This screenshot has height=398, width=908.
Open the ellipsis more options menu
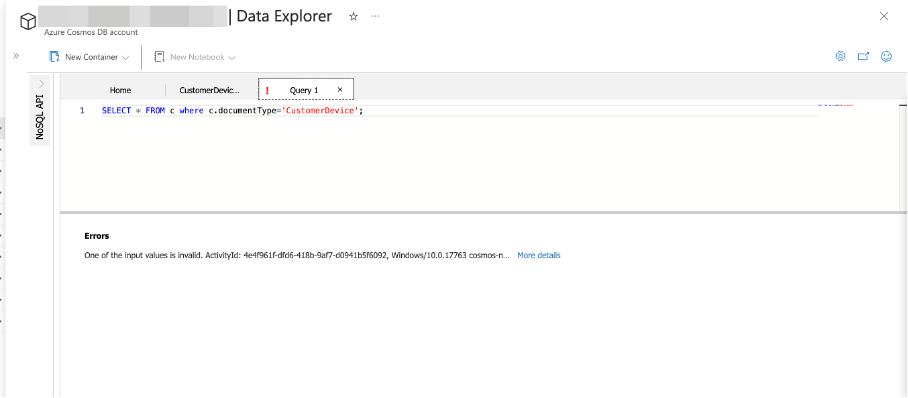[x=375, y=17]
